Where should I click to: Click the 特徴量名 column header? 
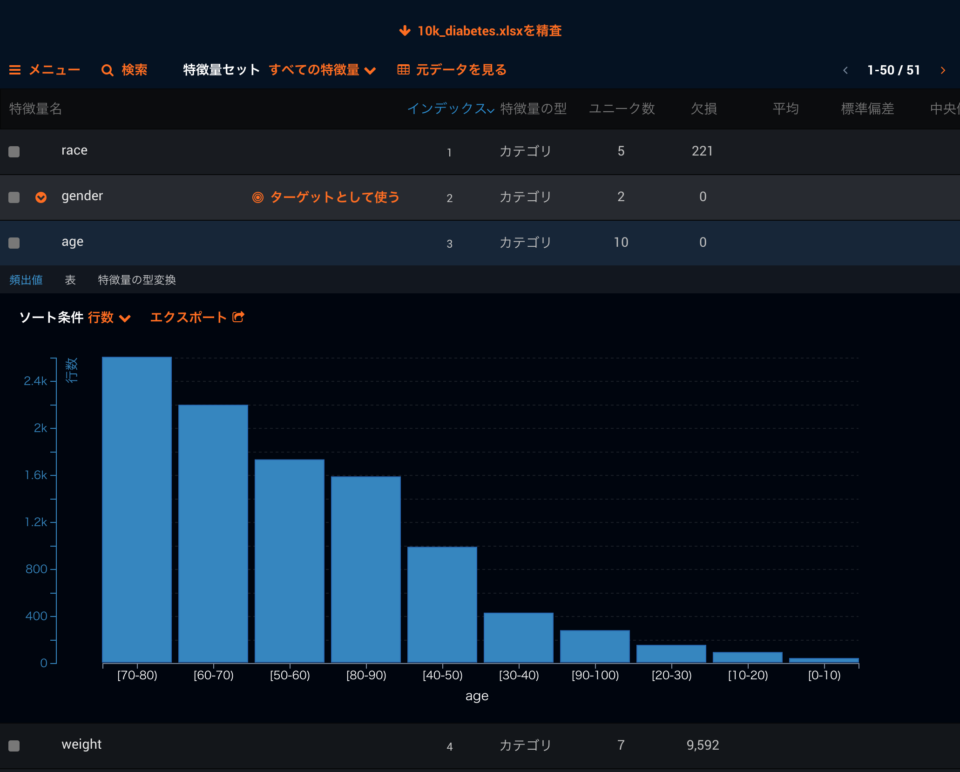tap(36, 109)
